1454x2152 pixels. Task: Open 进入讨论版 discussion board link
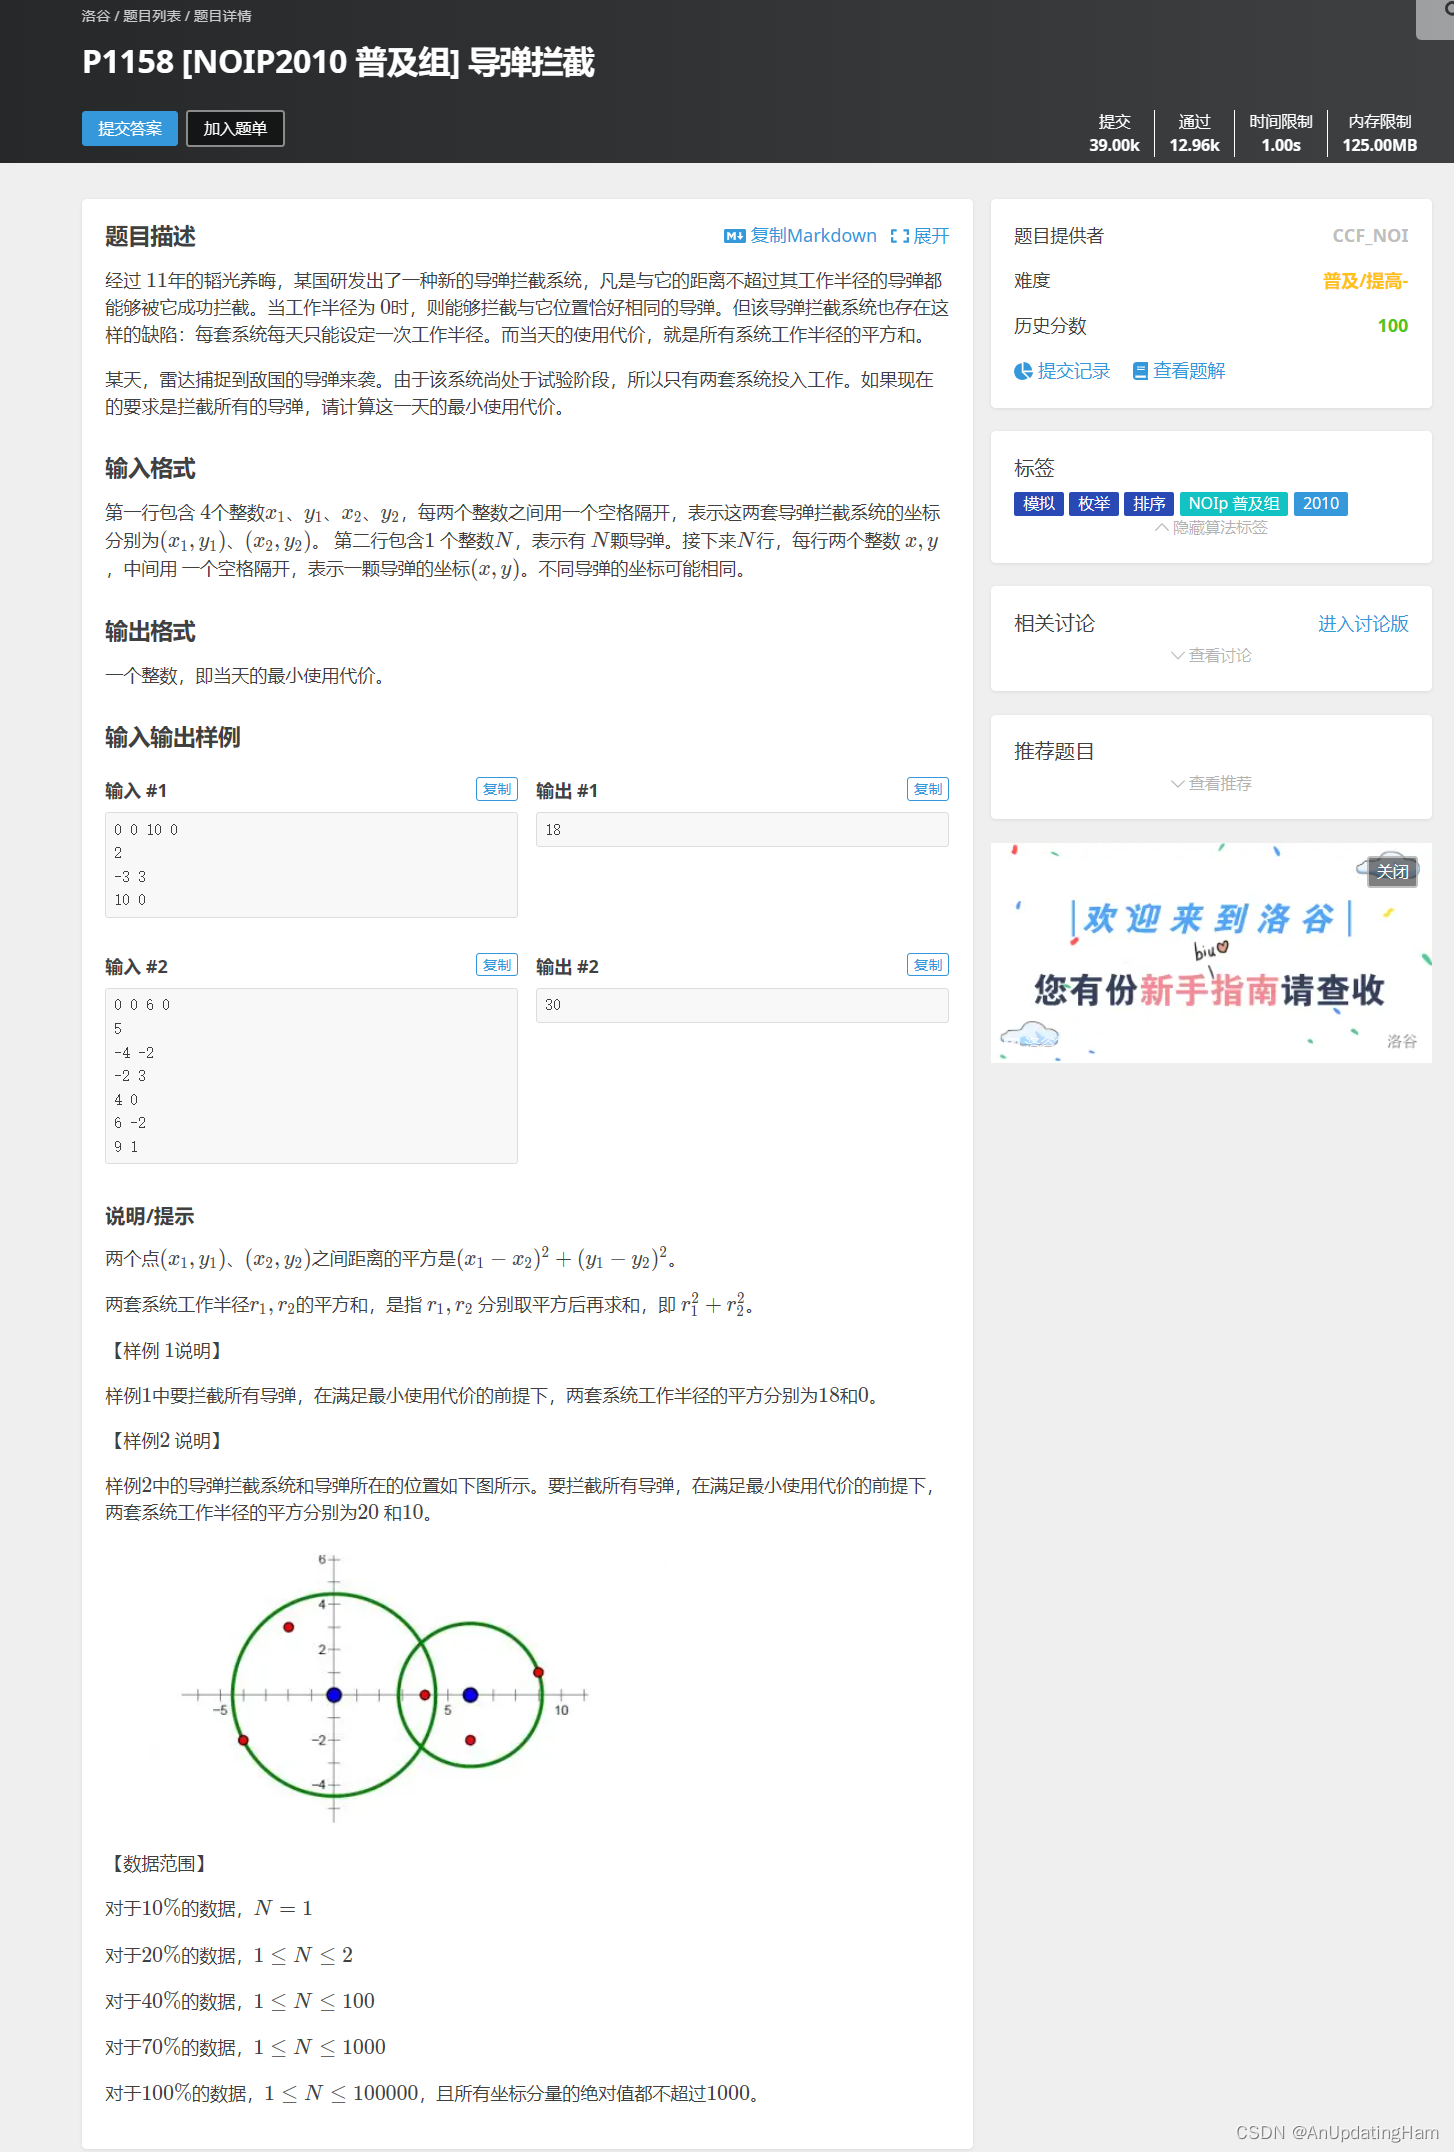(x=1363, y=624)
